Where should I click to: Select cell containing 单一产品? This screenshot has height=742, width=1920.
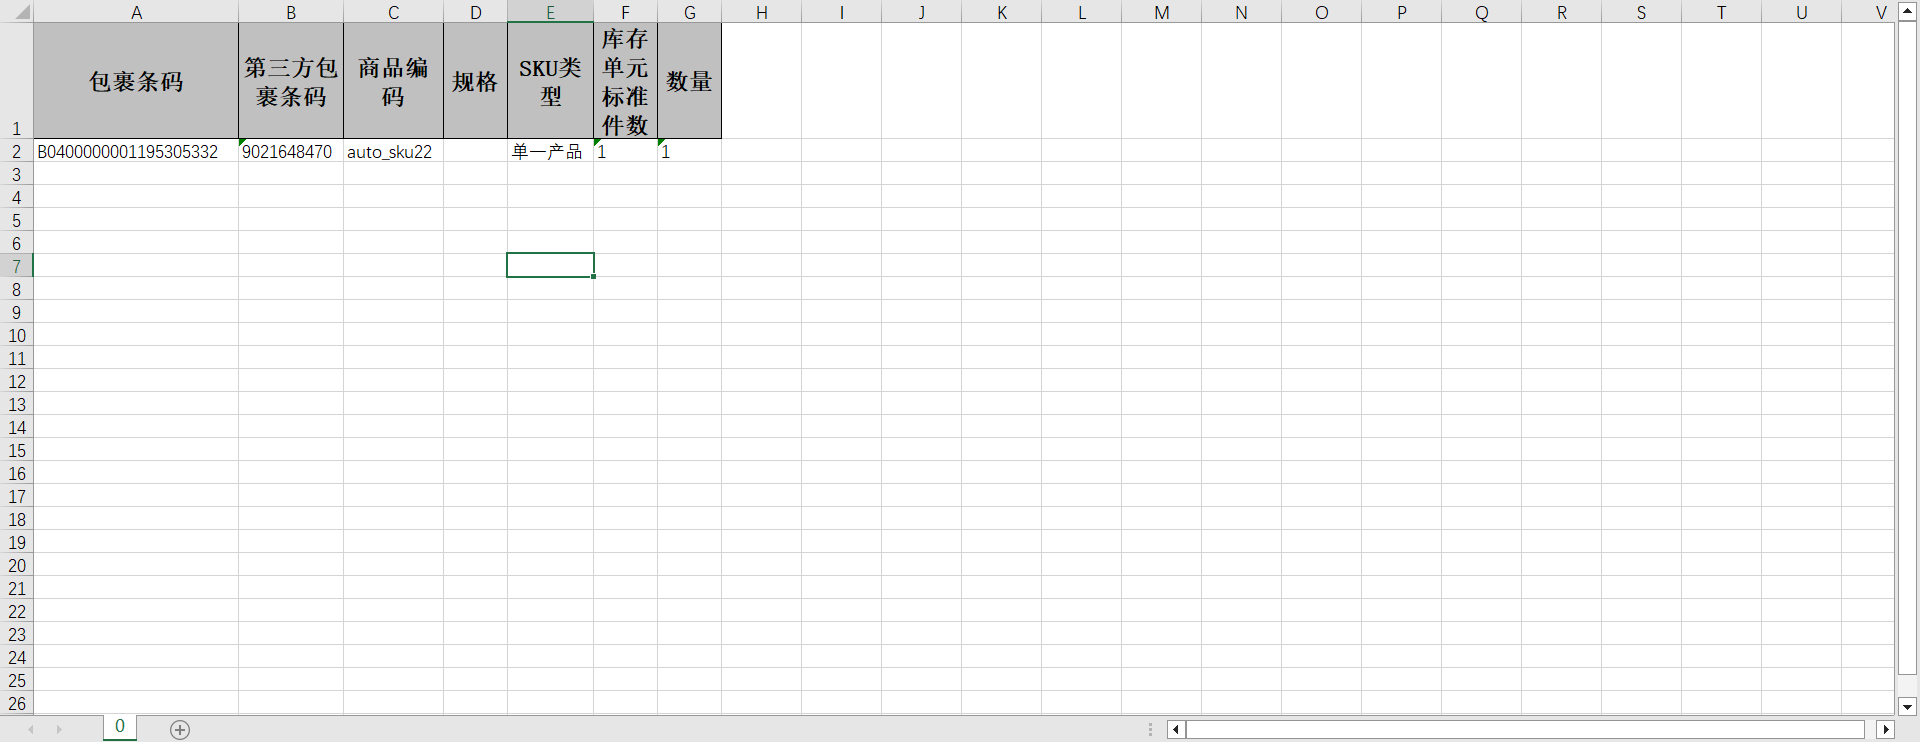550,151
